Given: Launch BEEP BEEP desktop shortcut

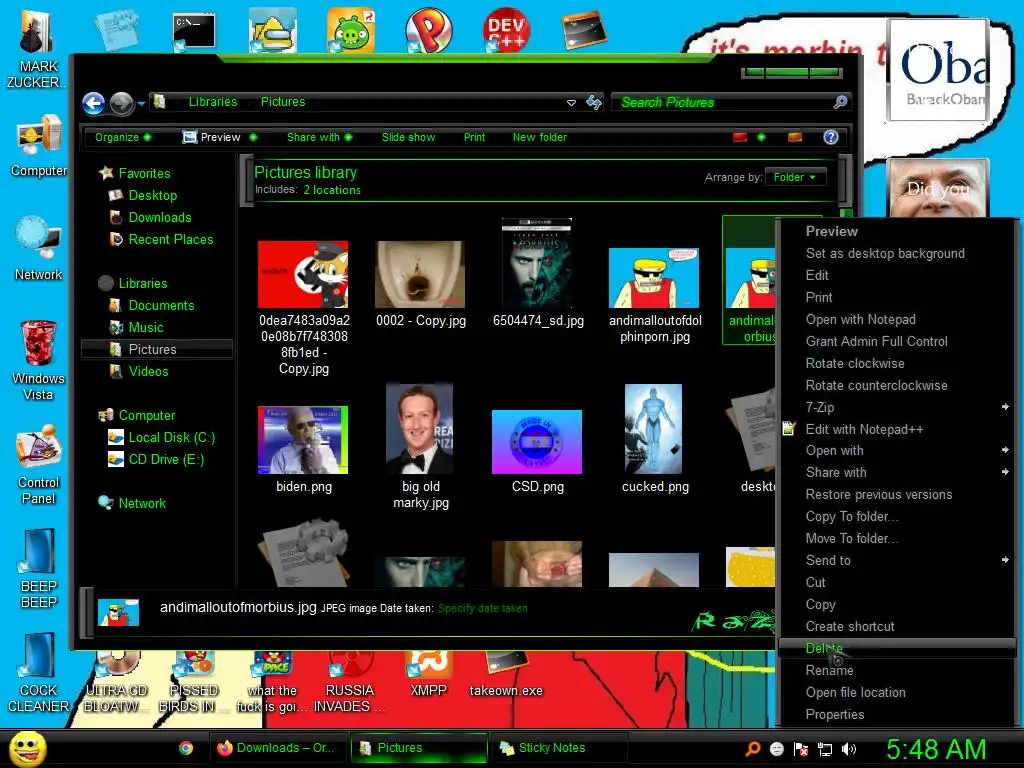Looking at the screenshot, I should coord(39,568).
